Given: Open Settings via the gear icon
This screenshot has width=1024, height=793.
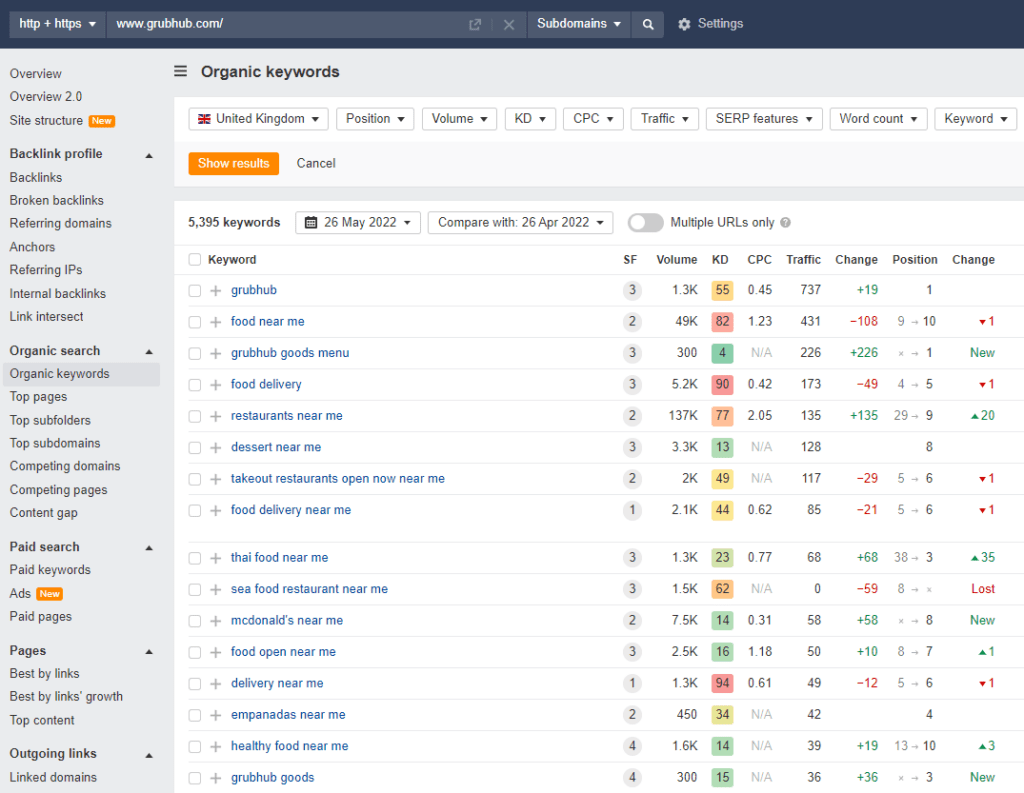Looking at the screenshot, I should click(684, 24).
